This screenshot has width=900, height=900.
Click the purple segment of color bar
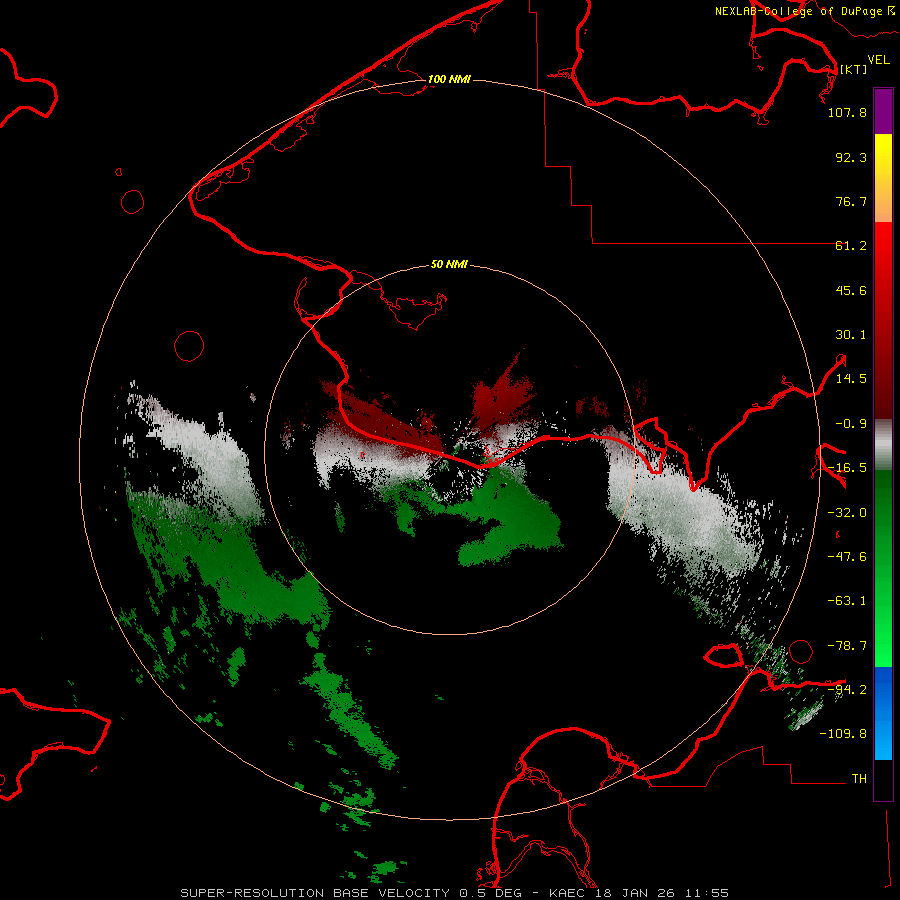point(883,111)
